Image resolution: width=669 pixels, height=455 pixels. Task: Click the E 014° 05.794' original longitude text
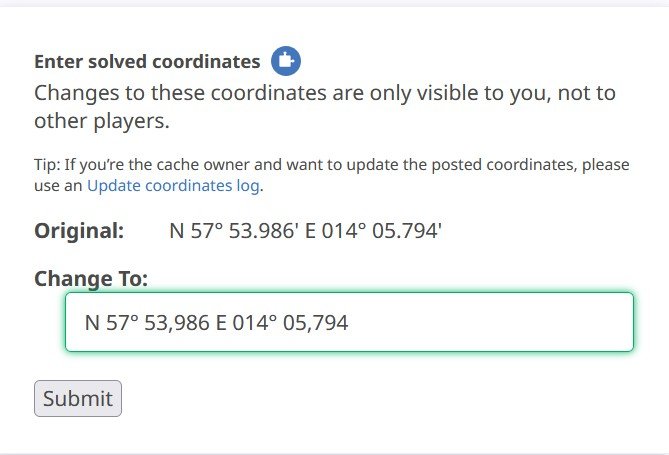[x=373, y=231]
